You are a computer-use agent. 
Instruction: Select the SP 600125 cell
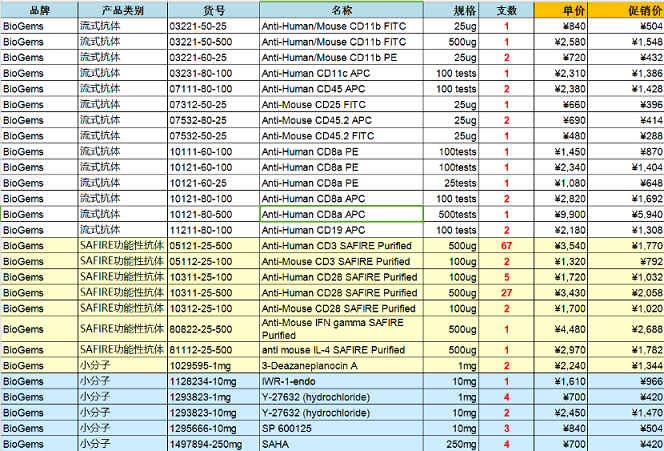[341, 428]
